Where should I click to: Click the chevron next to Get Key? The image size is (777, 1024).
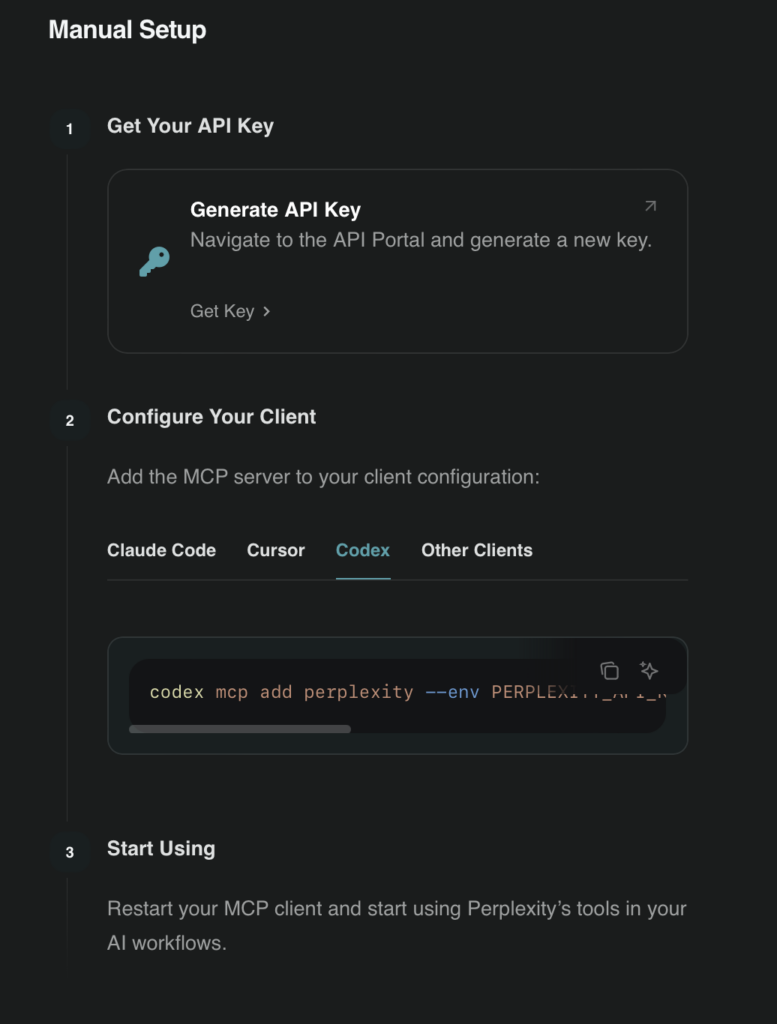[267, 311]
